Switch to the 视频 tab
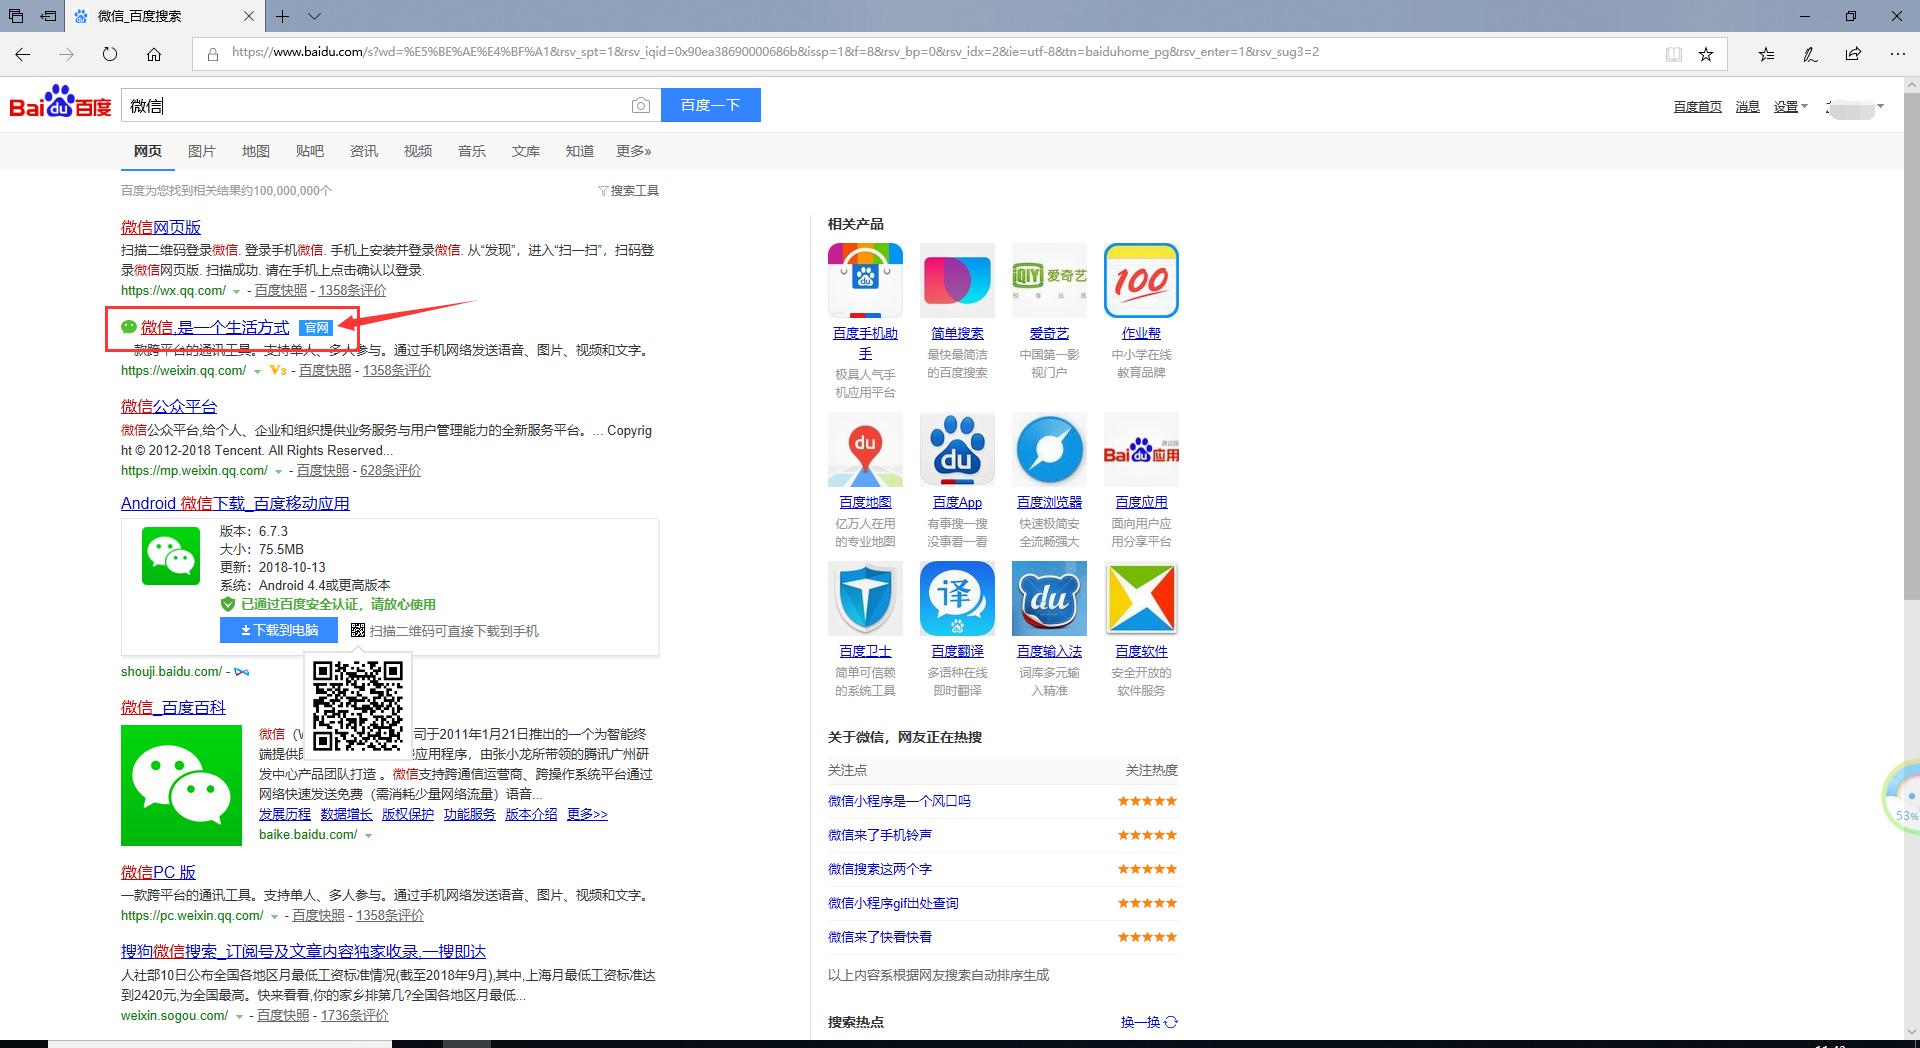The width and height of the screenshot is (1920, 1048). (x=417, y=150)
